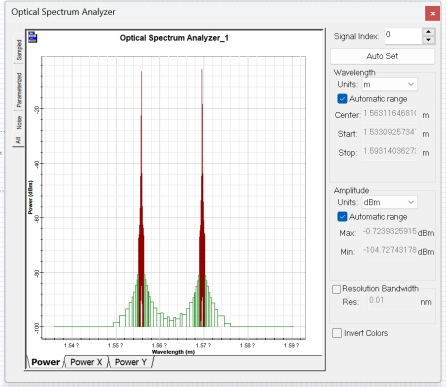Select the Sampled vertical tab
This screenshot has height=387, width=446.
pyautogui.click(x=19, y=50)
